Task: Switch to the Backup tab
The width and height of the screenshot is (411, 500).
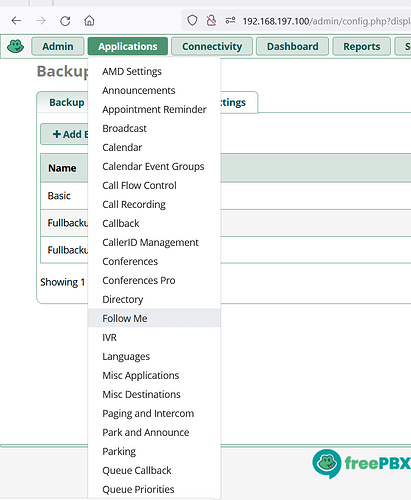Action: click(66, 102)
